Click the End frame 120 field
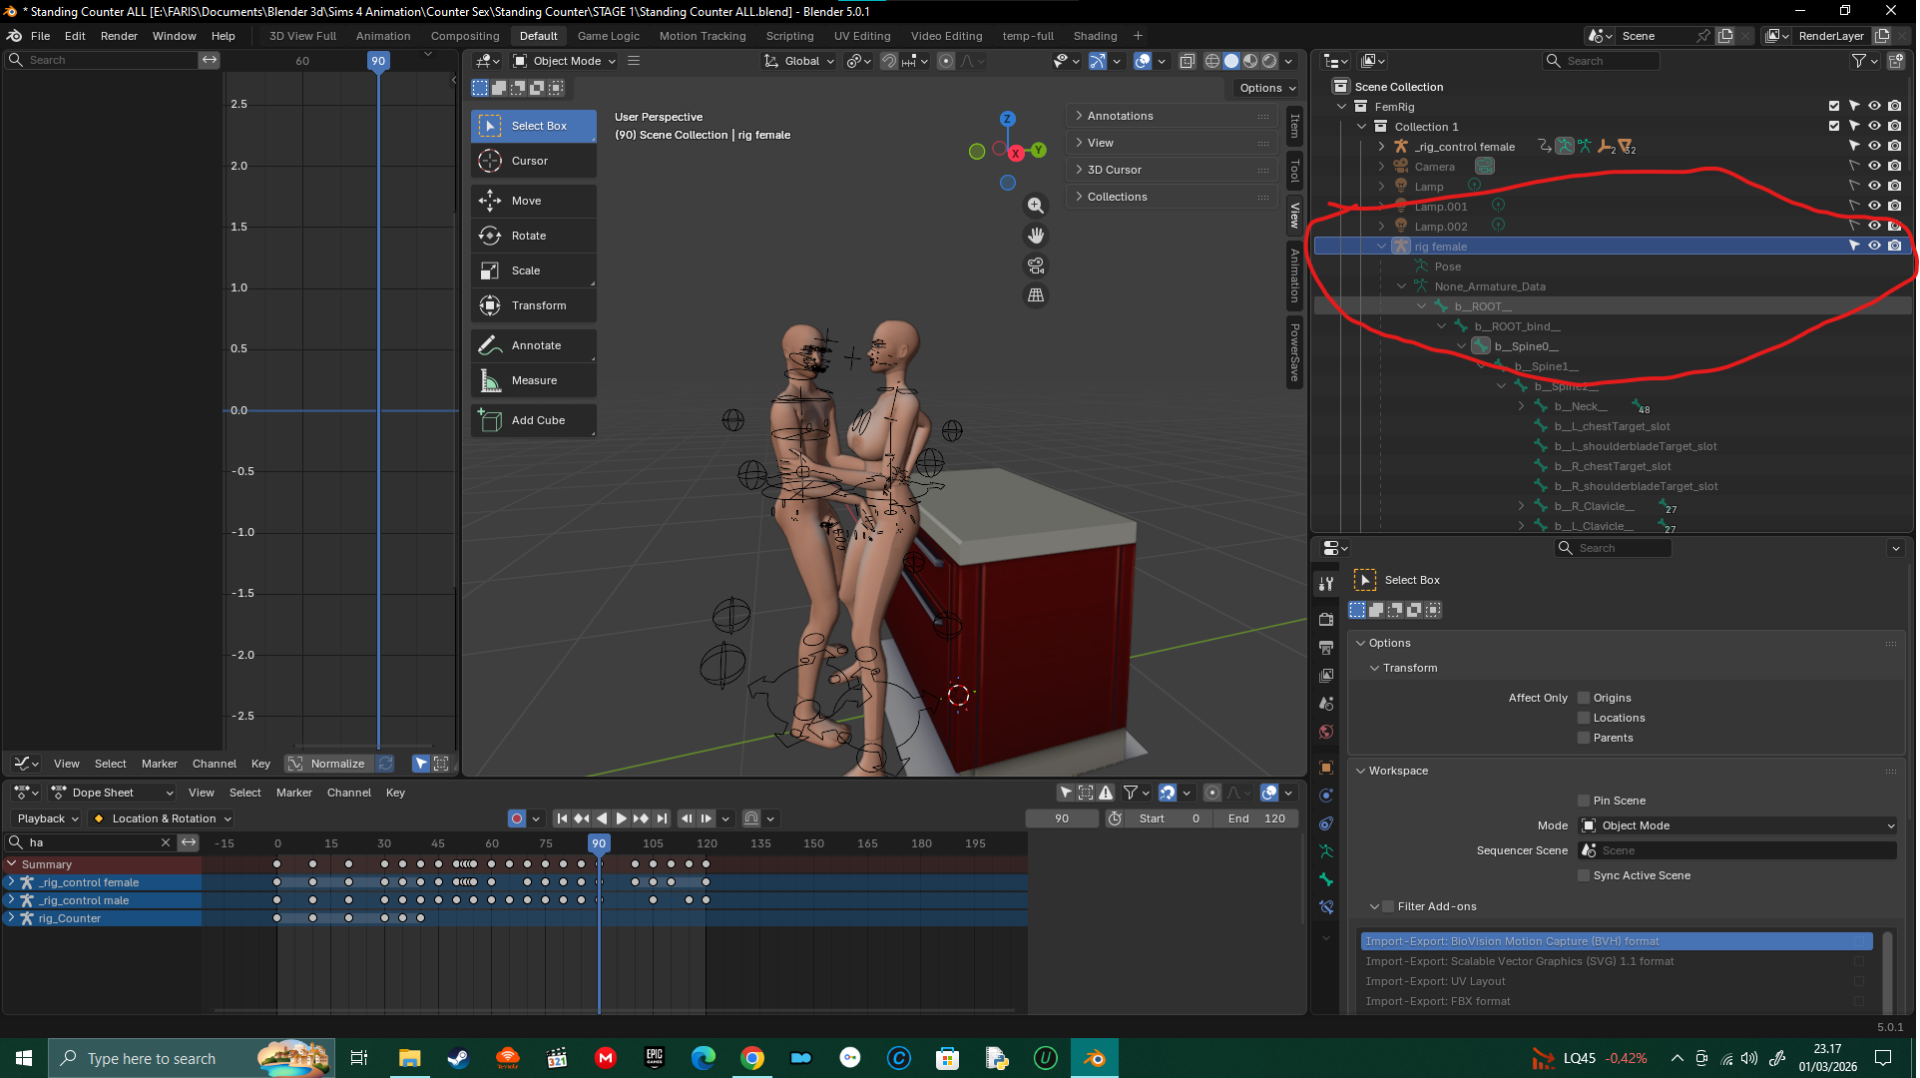This screenshot has height=1078, width=1920. [1257, 819]
